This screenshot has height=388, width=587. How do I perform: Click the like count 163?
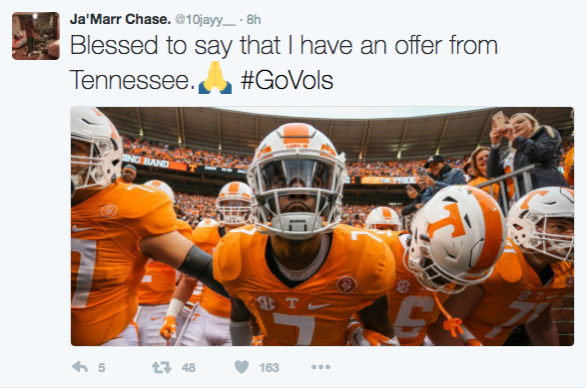269,368
